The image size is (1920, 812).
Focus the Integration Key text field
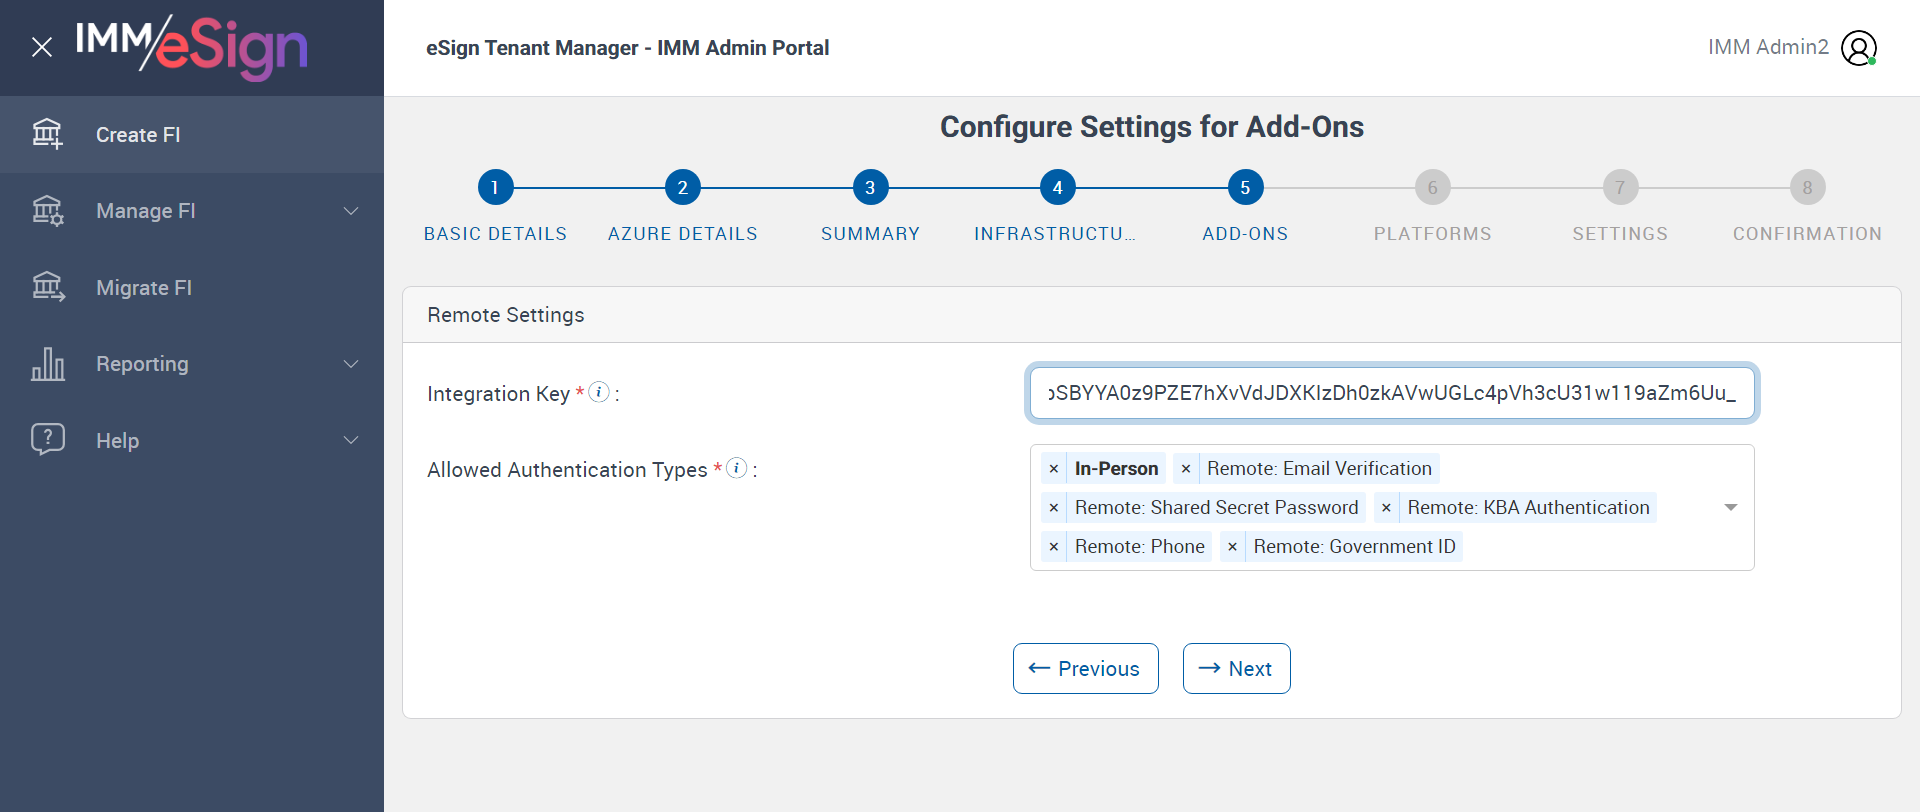1391,393
